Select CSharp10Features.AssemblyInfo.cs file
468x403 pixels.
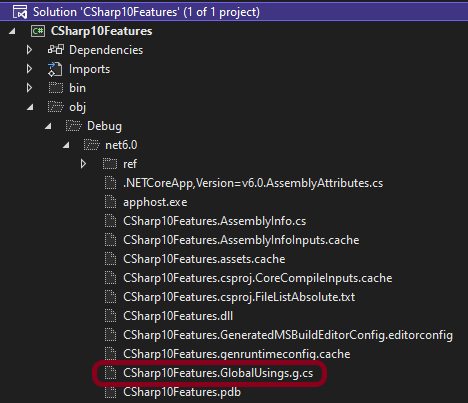click(214, 221)
